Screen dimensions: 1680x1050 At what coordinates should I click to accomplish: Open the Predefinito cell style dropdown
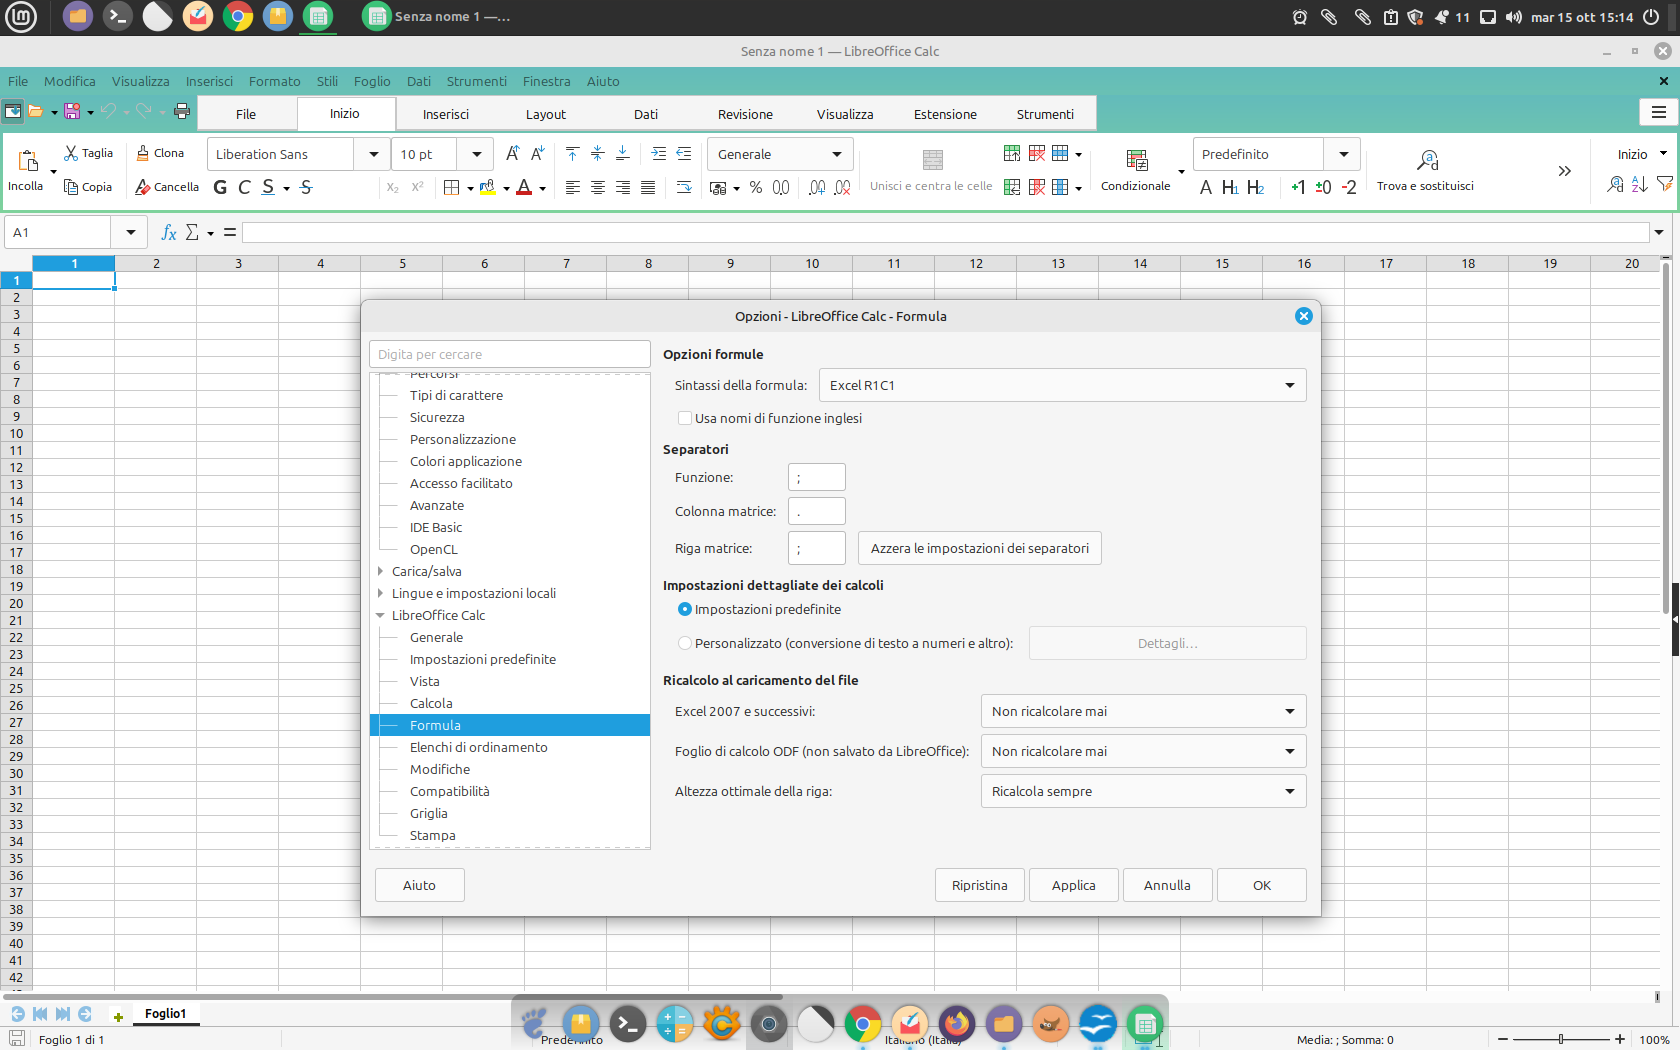(x=1343, y=154)
